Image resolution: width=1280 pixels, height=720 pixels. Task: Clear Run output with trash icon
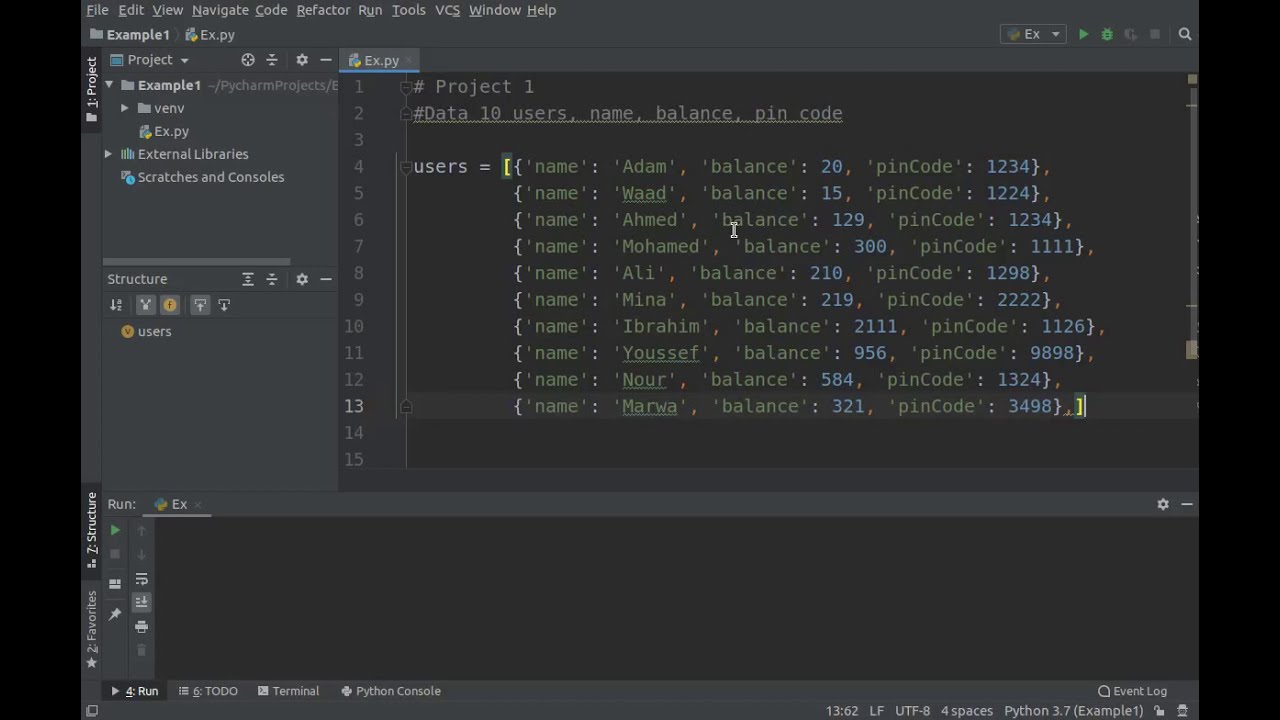pos(141,650)
